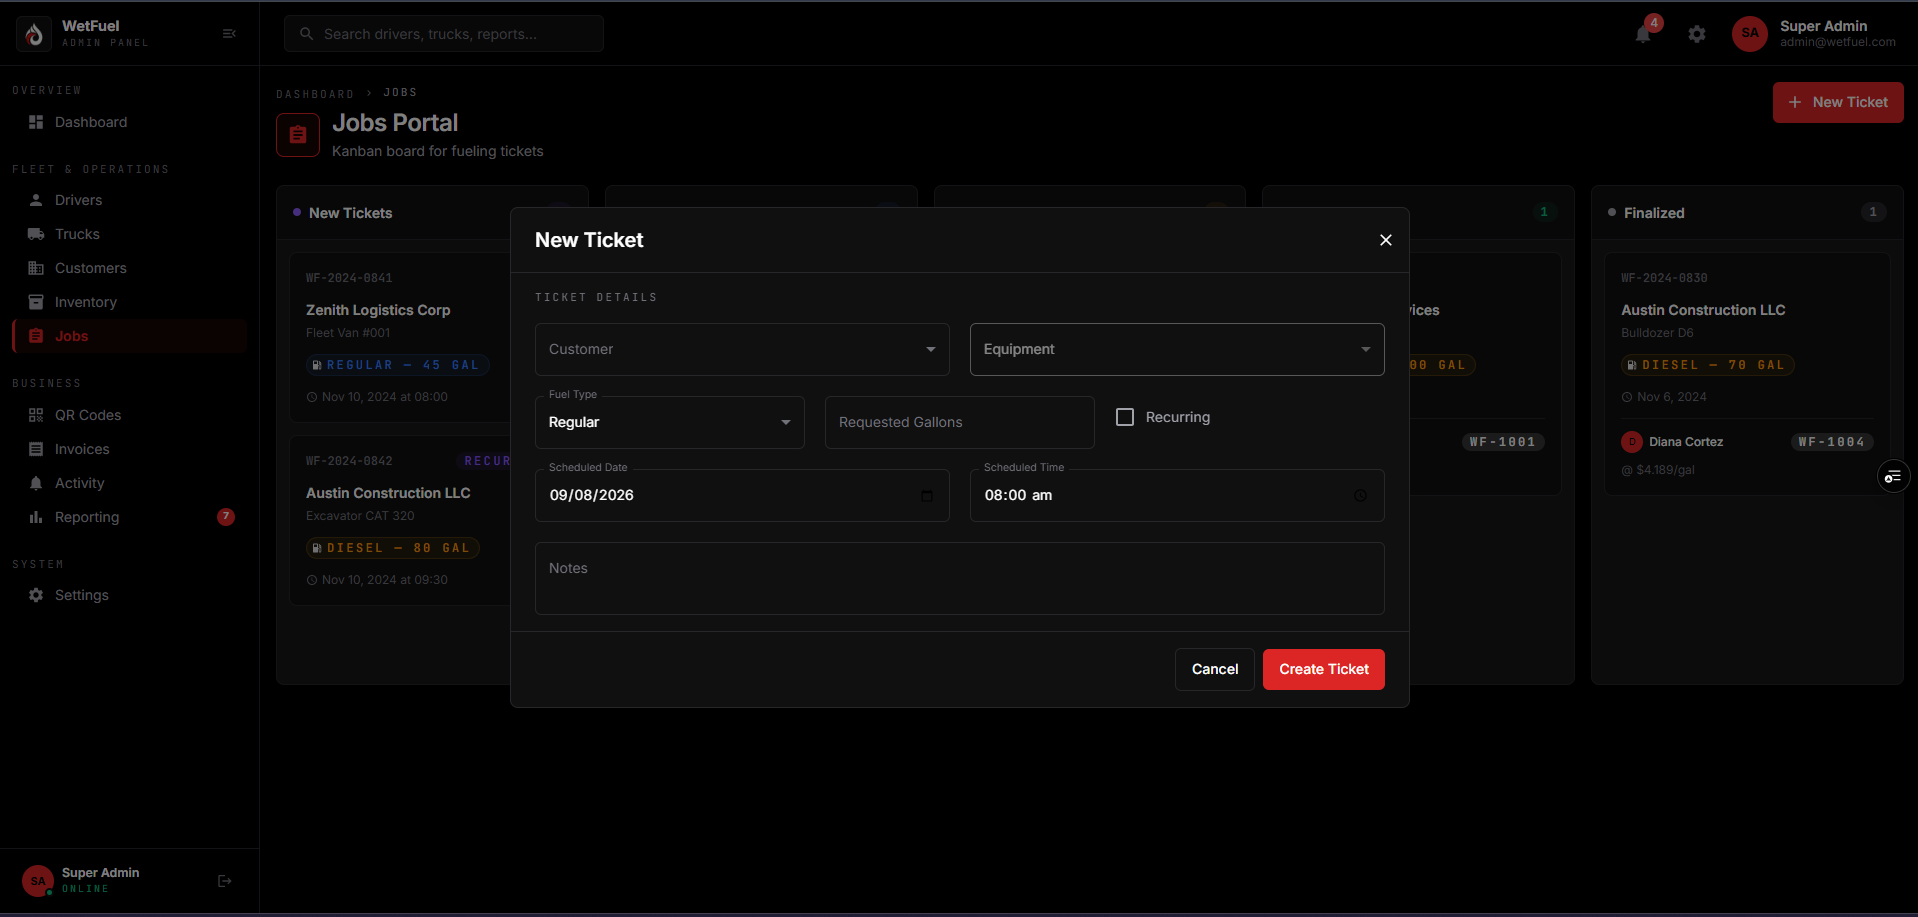The image size is (1918, 917).
Task: Open Customers in the sidebar
Action: coord(130,268)
